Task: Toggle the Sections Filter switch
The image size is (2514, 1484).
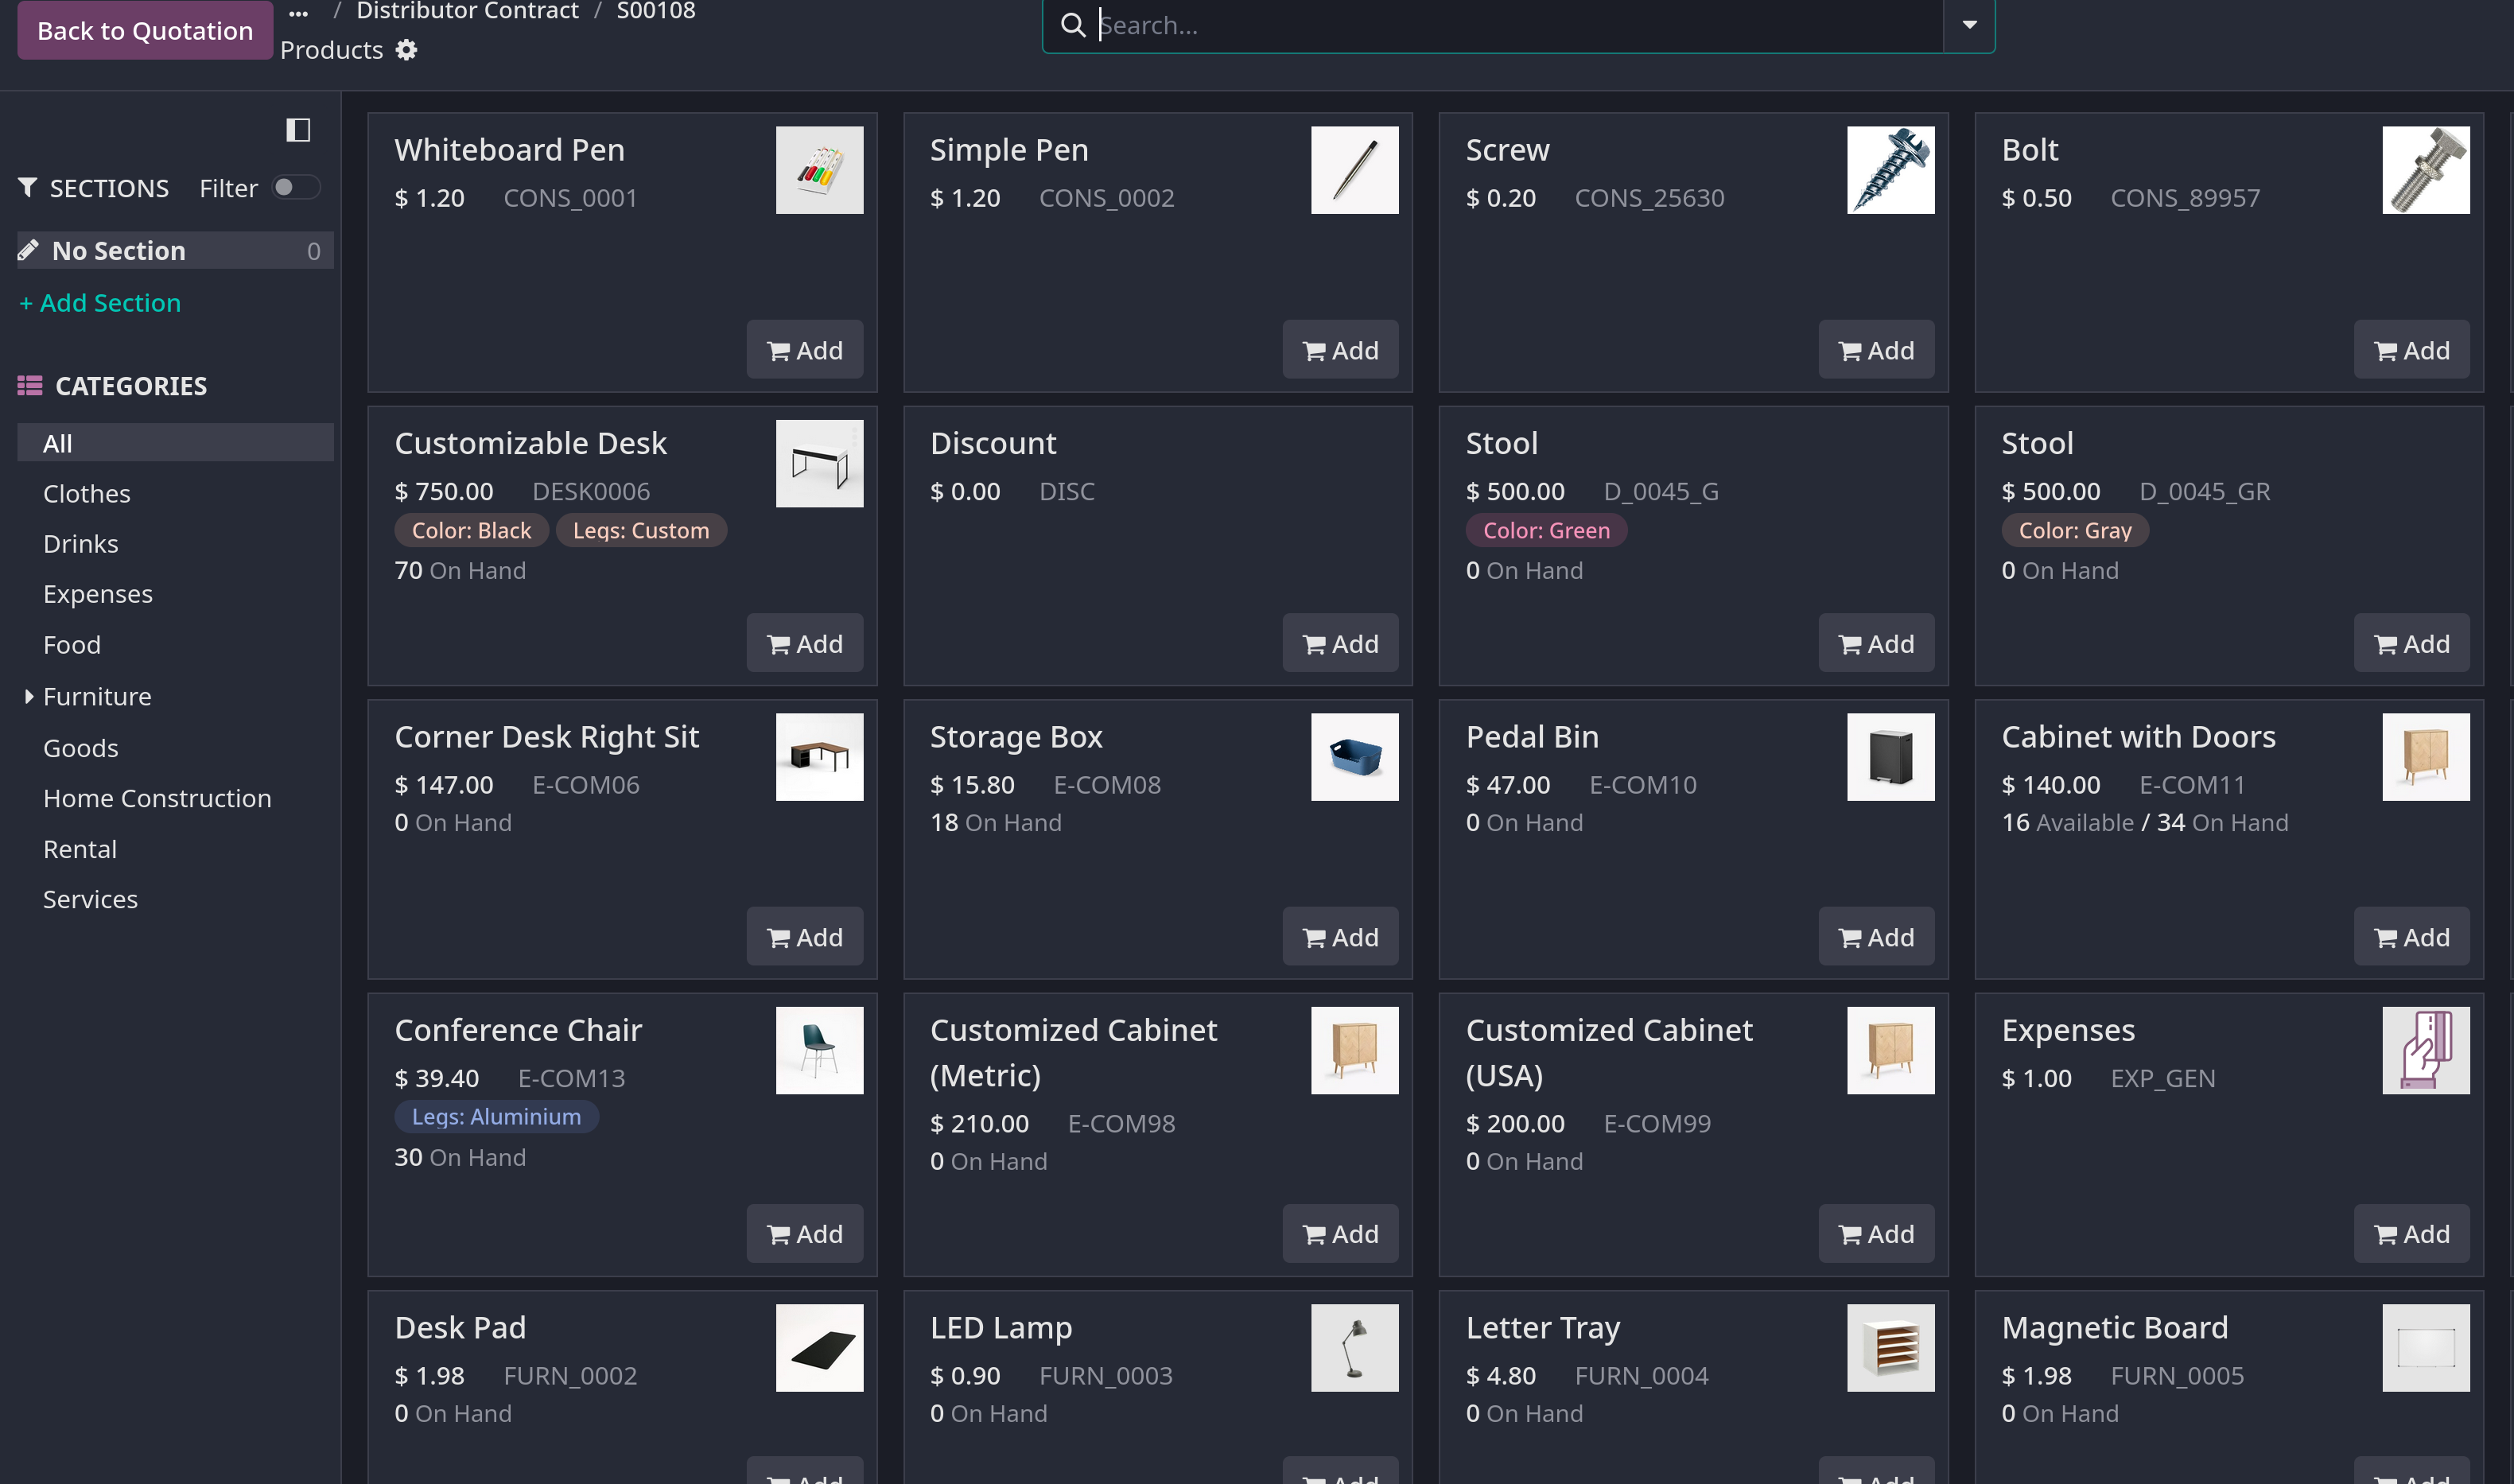Action: pos(296,187)
